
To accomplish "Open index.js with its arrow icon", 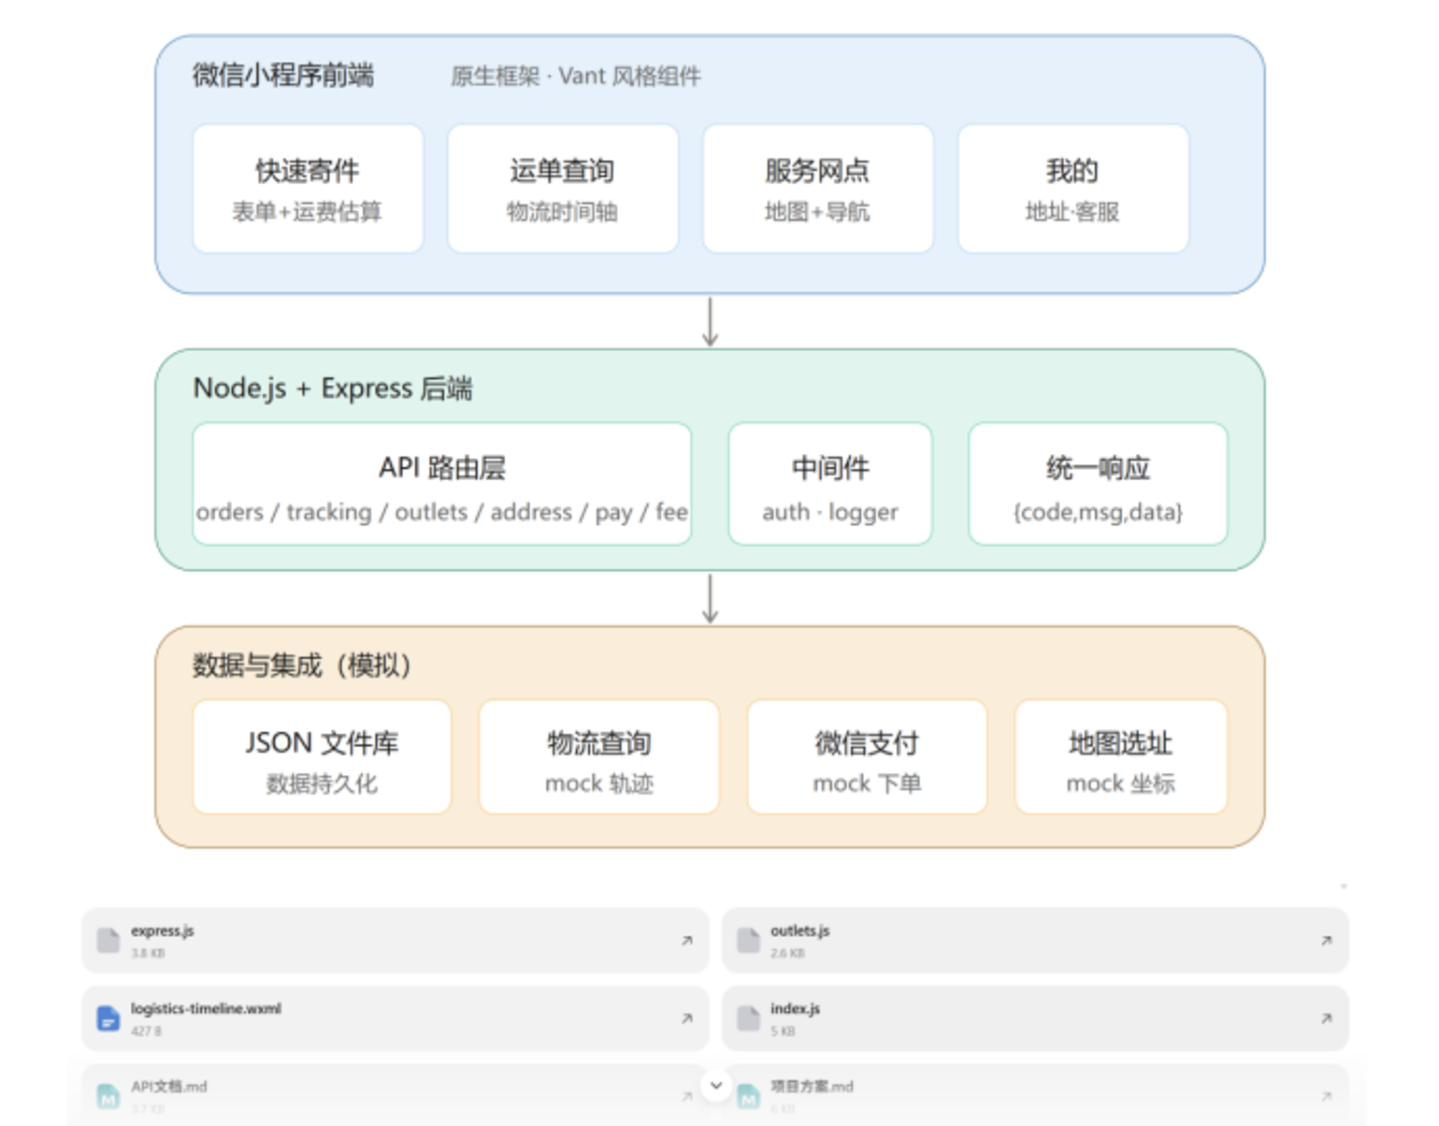I will pyautogui.click(x=1326, y=1018).
